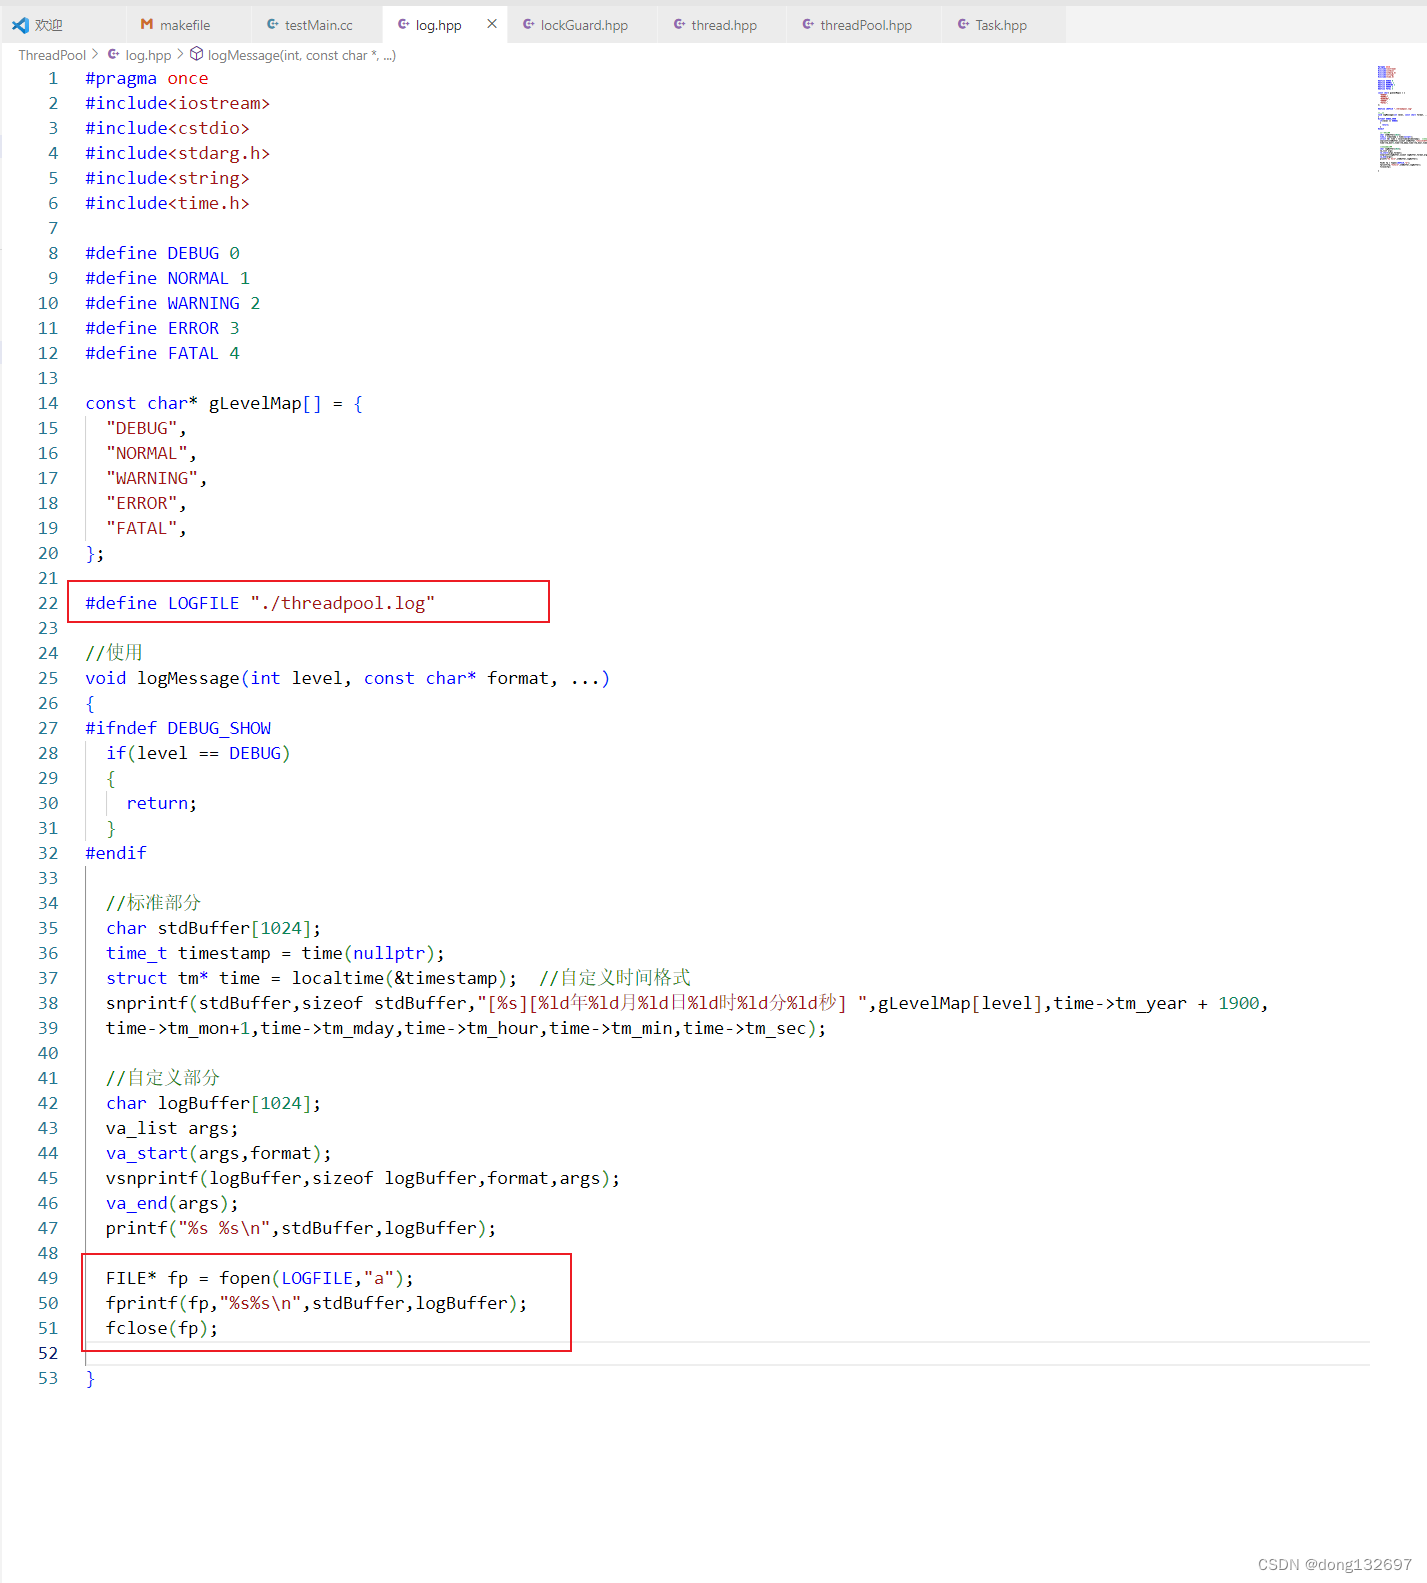Click on '#pragma once' line
The image size is (1427, 1583).
coord(147,78)
